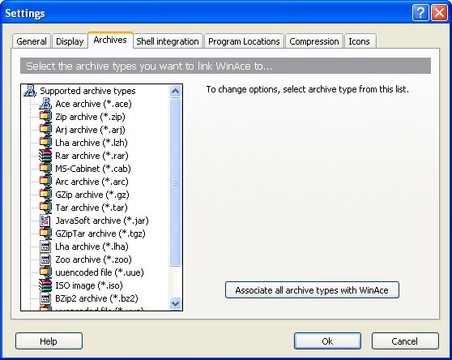Open the Icons tab
The height and width of the screenshot is (360, 452).
pyautogui.click(x=359, y=41)
